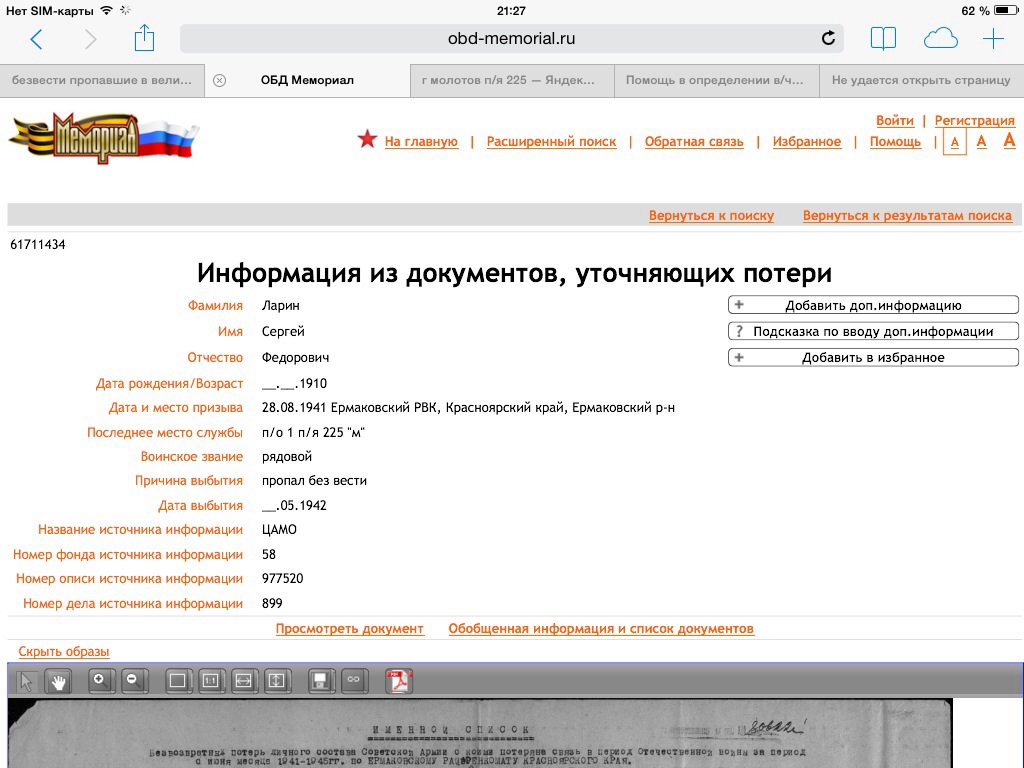Open 'Расширенный поиск' menu item

coord(551,142)
